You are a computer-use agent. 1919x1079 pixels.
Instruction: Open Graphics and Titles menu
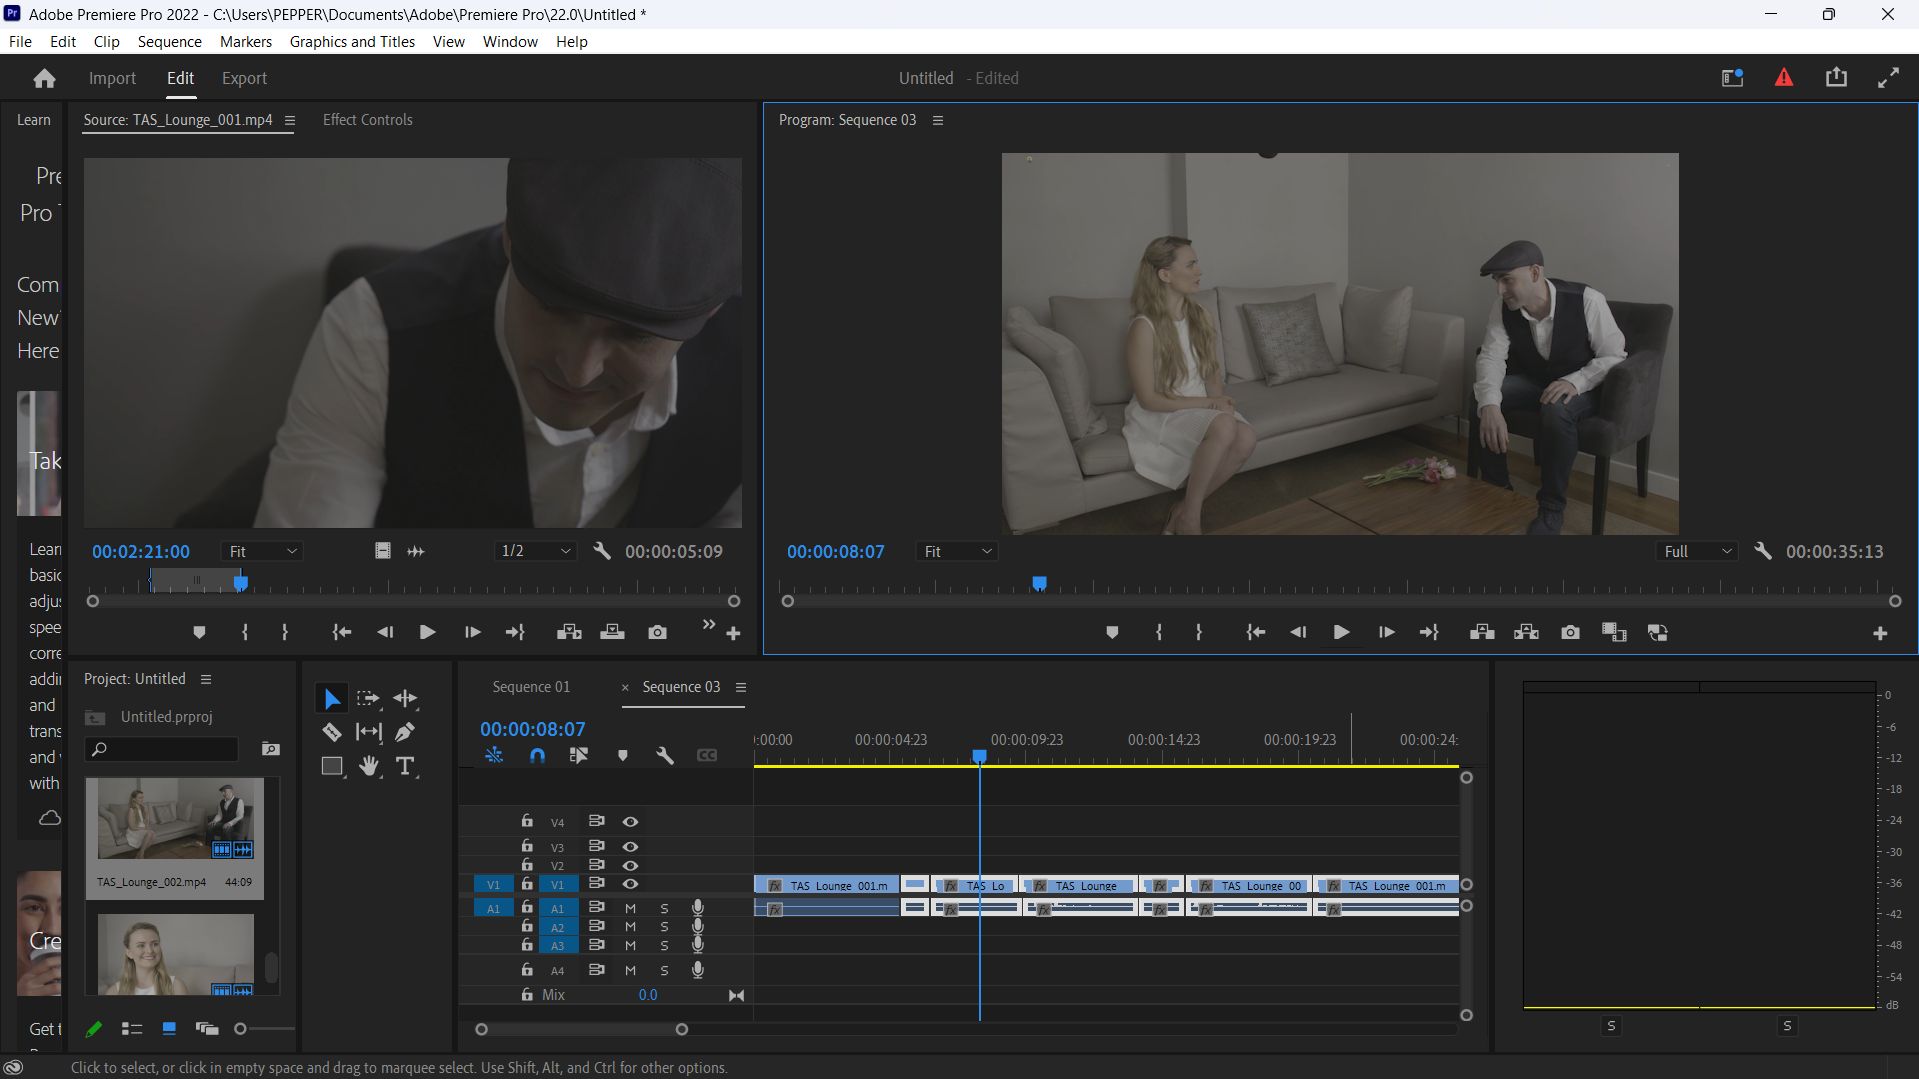click(x=352, y=42)
